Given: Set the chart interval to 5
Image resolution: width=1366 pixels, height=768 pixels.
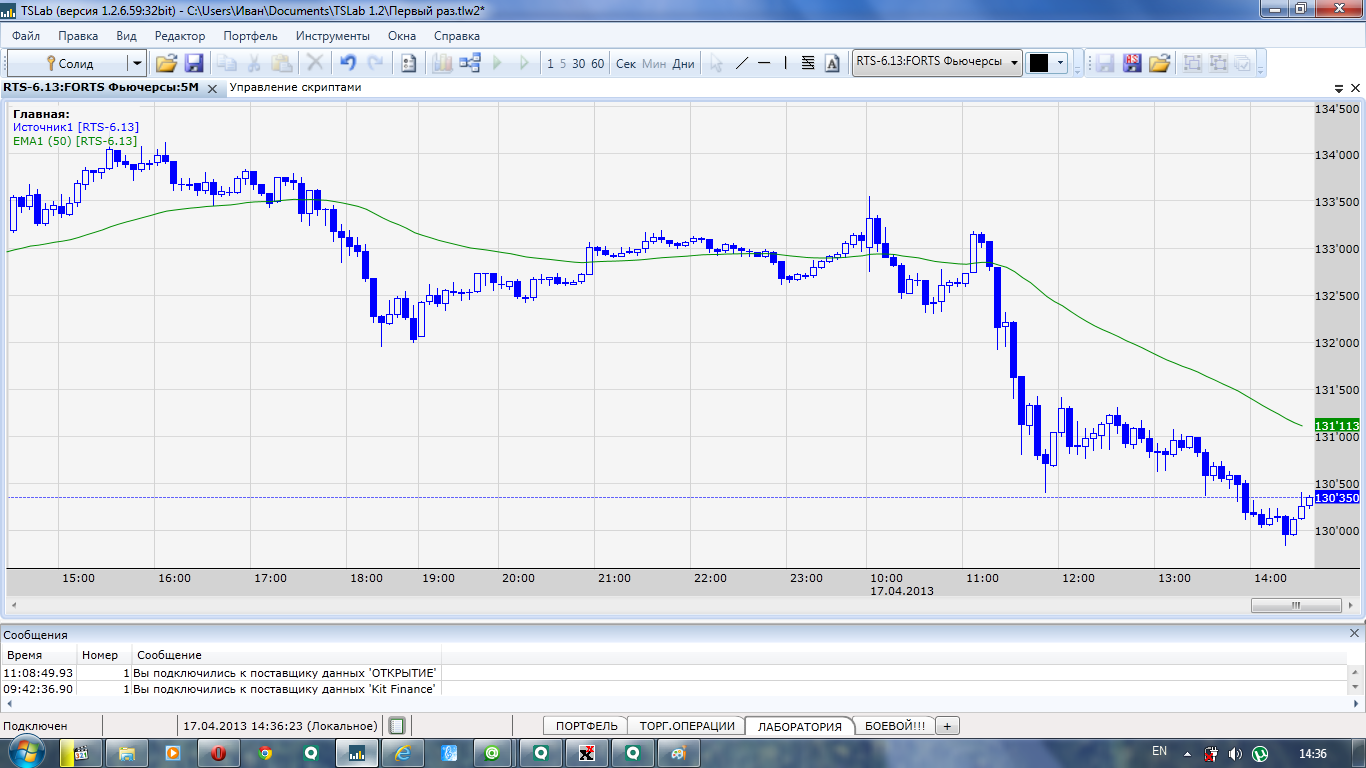Looking at the screenshot, I should (563, 63).
